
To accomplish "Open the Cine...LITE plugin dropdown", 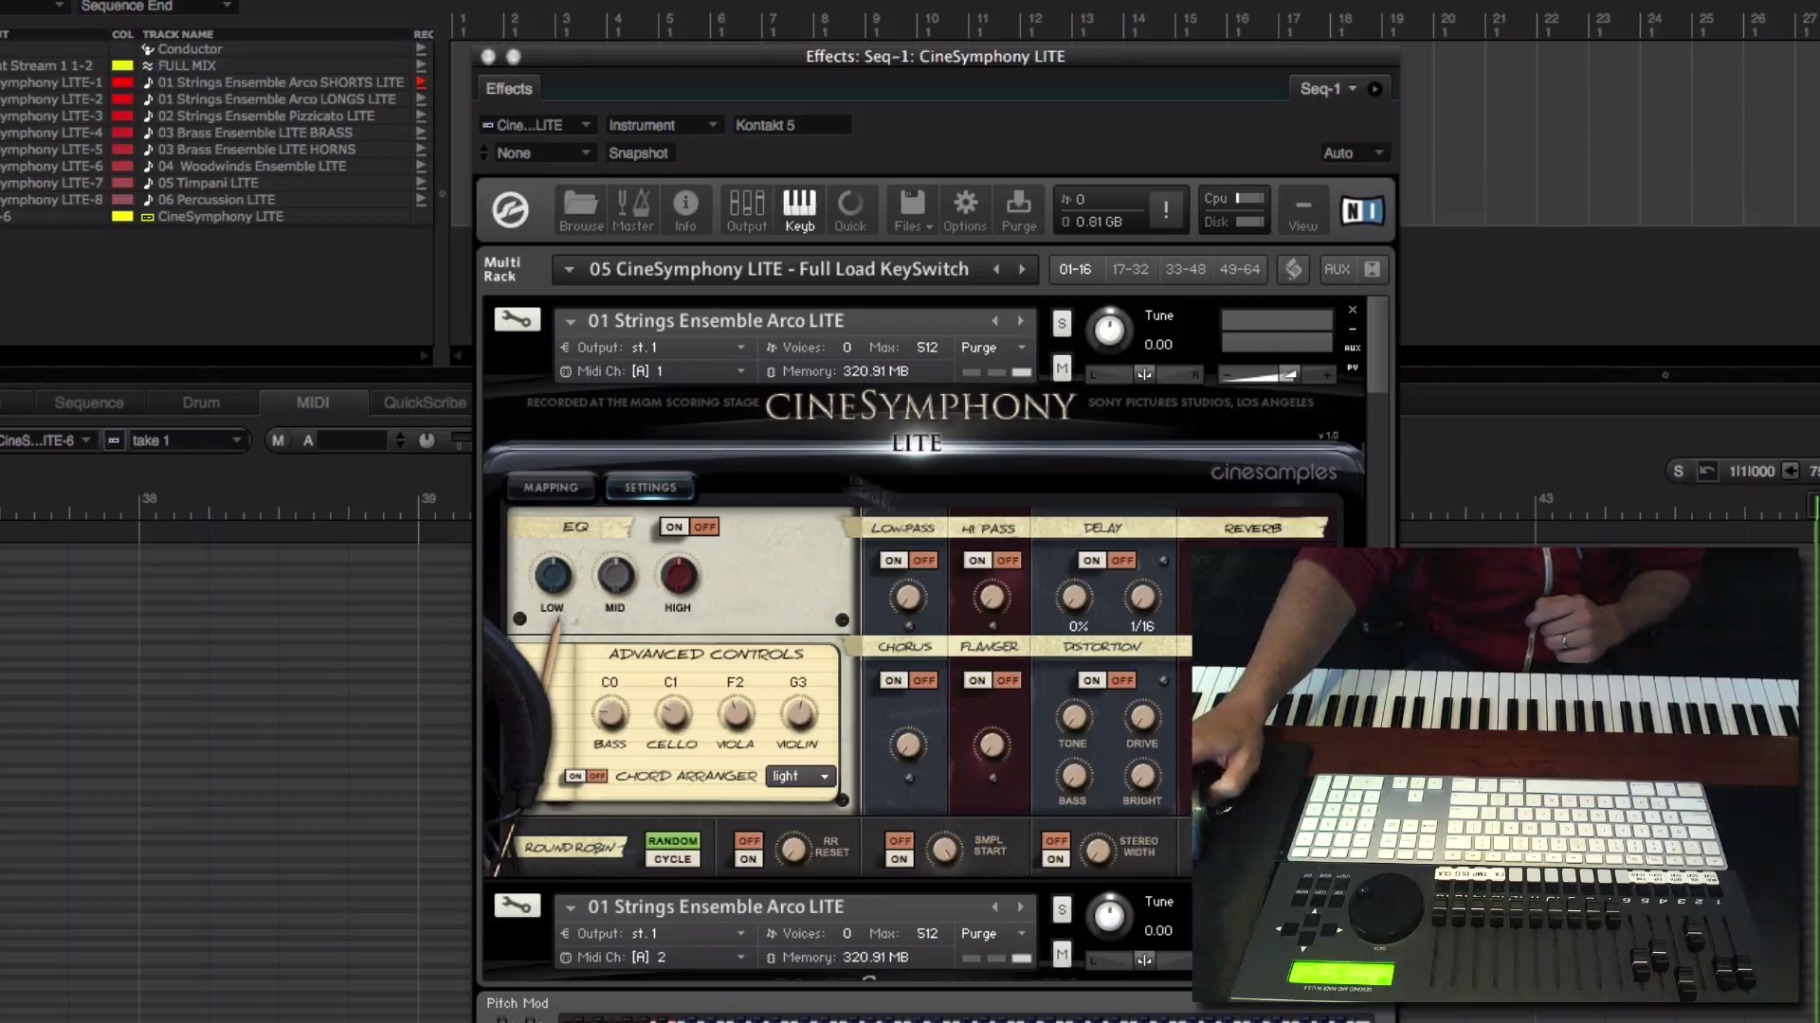I will 538,125.
